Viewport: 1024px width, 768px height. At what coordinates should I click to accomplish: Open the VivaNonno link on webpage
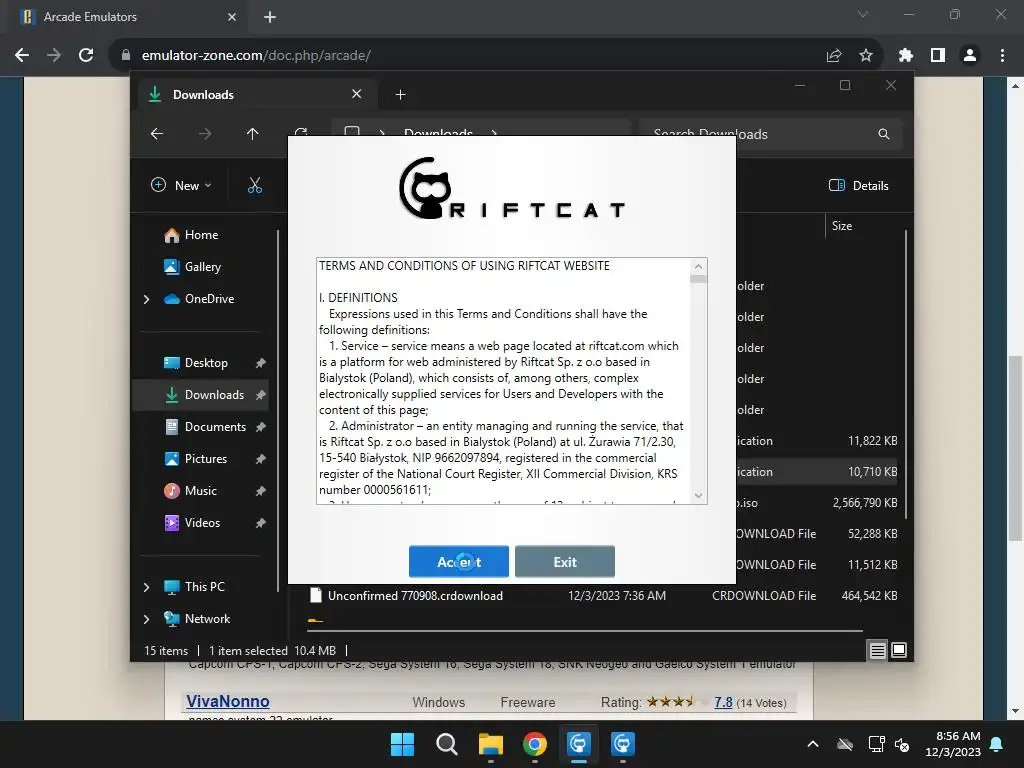pyautogui.click(x=227, y=701)
